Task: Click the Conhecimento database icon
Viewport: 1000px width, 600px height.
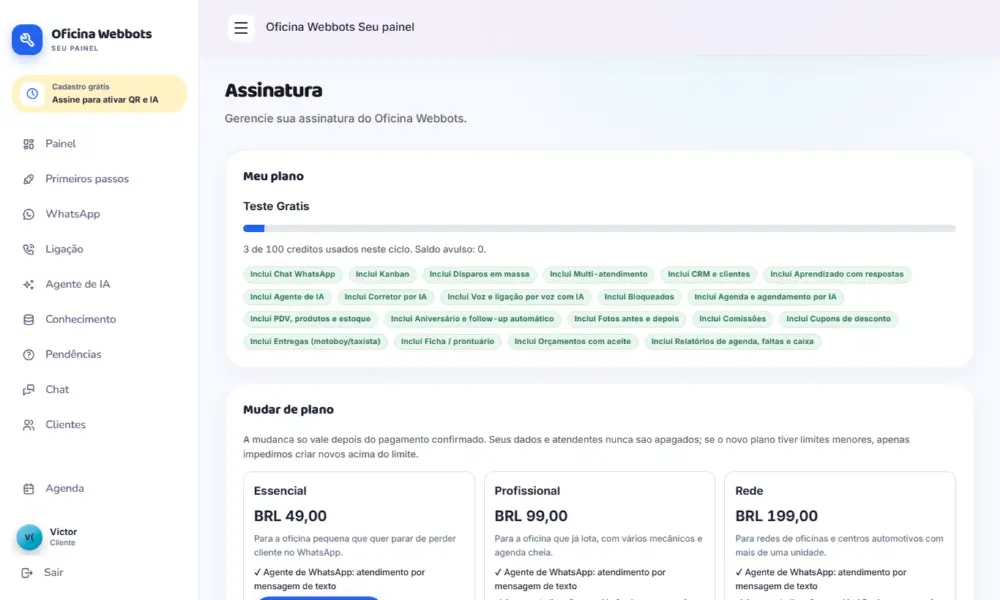Action: [29, 319]
